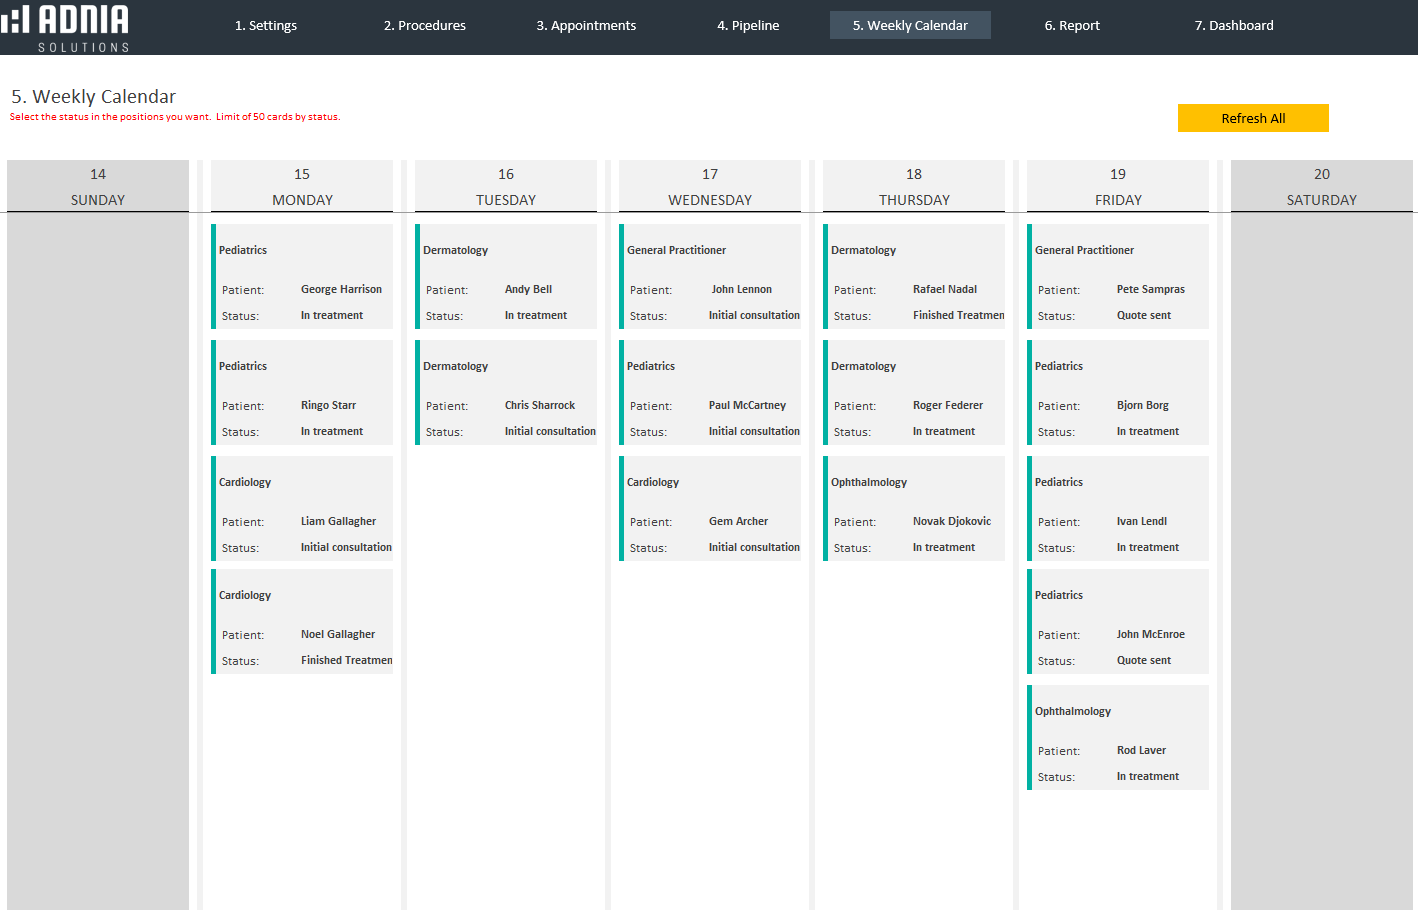Select John Lennon's status field
The height and width of the screenshot is (910, 1418).
pyautogui.click(x=753, y=316)
